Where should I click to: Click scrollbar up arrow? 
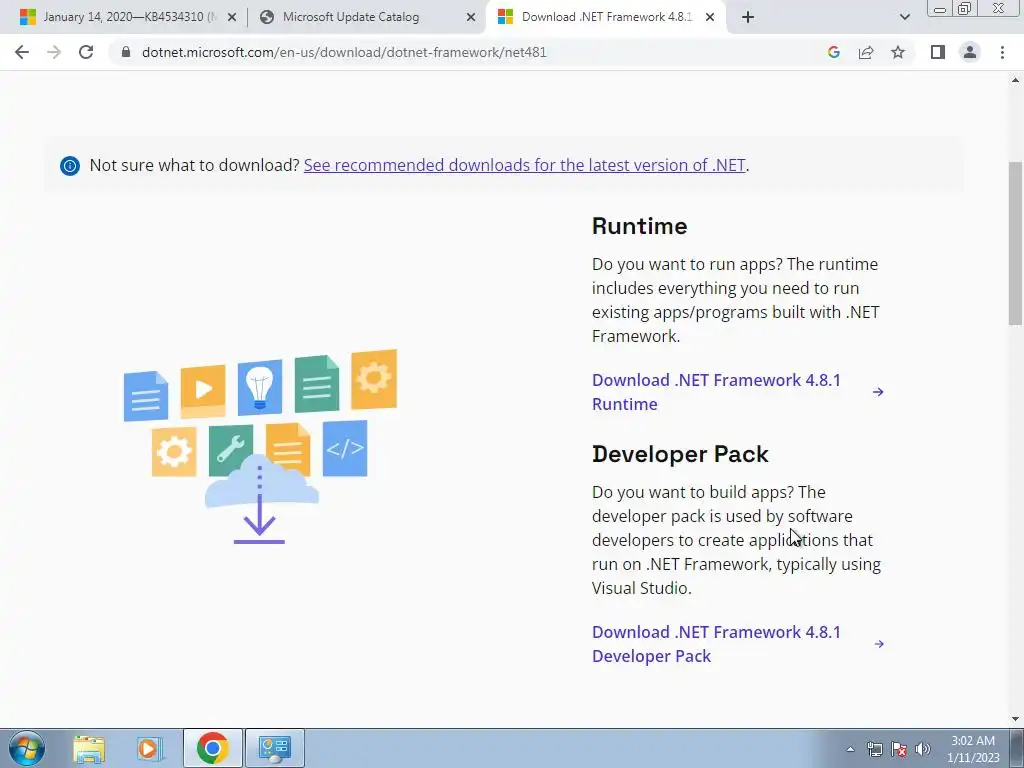[x=1015, y=80]
